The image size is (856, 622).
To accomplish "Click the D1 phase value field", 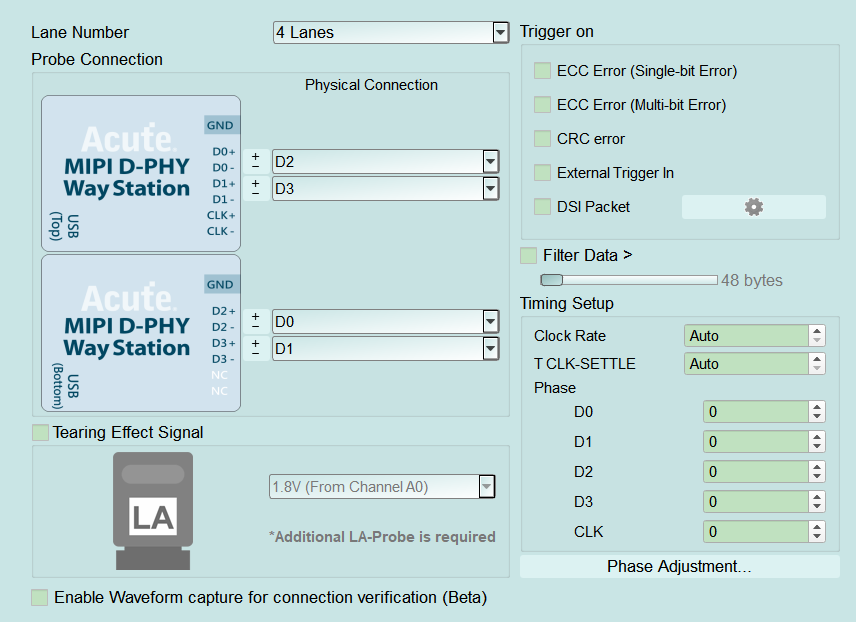I will 756,442.
